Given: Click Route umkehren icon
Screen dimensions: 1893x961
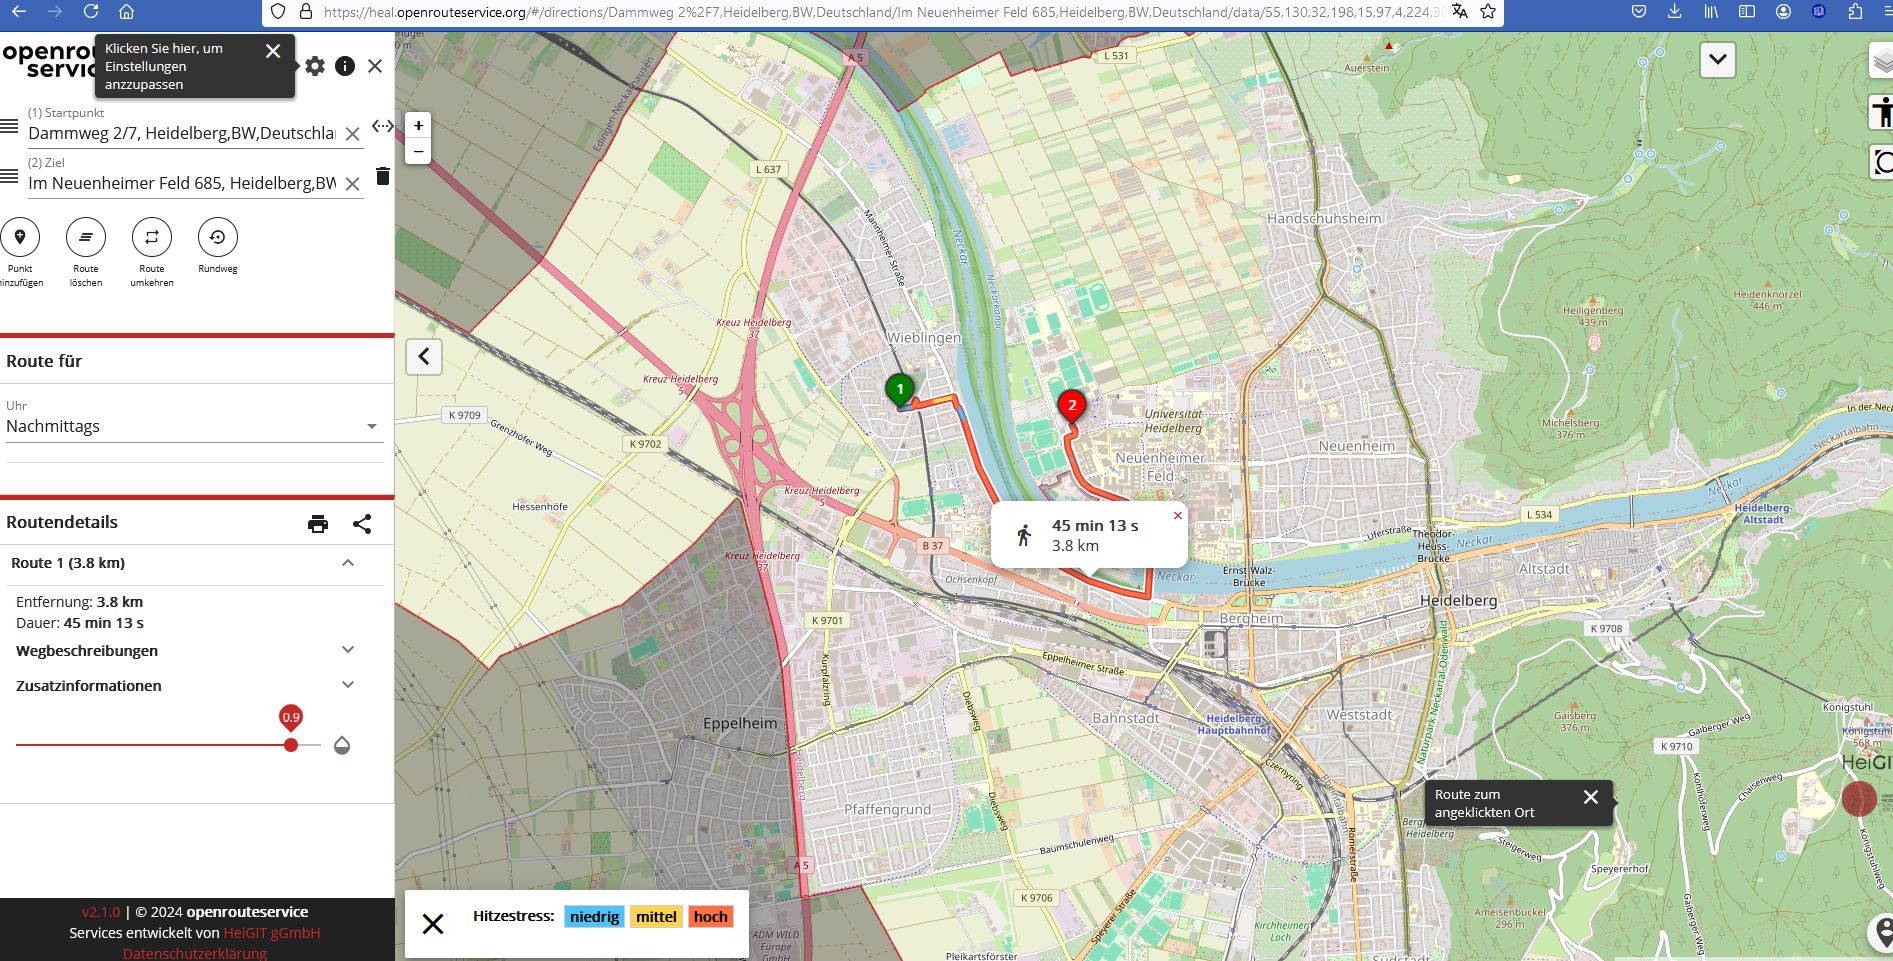Looking at the screenshot, I should pyautogui.click(x=152, y=238).
